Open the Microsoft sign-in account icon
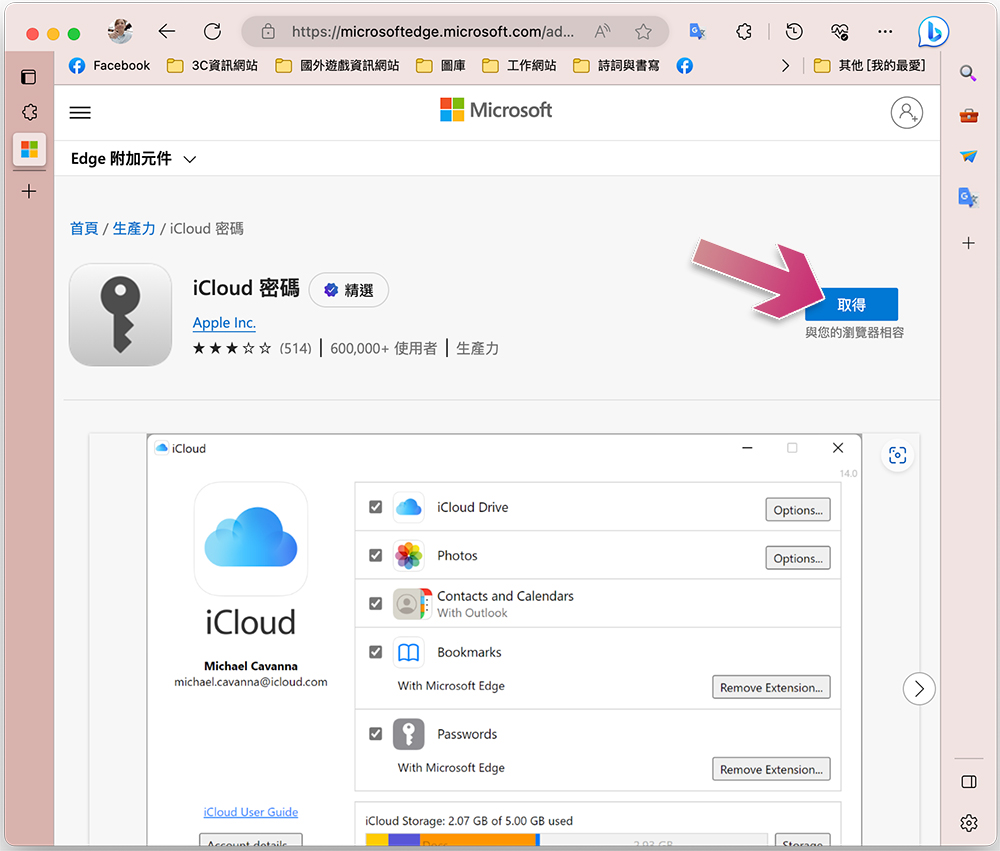This screenshot has height=851, width=1000. click(x=906, y=113)
